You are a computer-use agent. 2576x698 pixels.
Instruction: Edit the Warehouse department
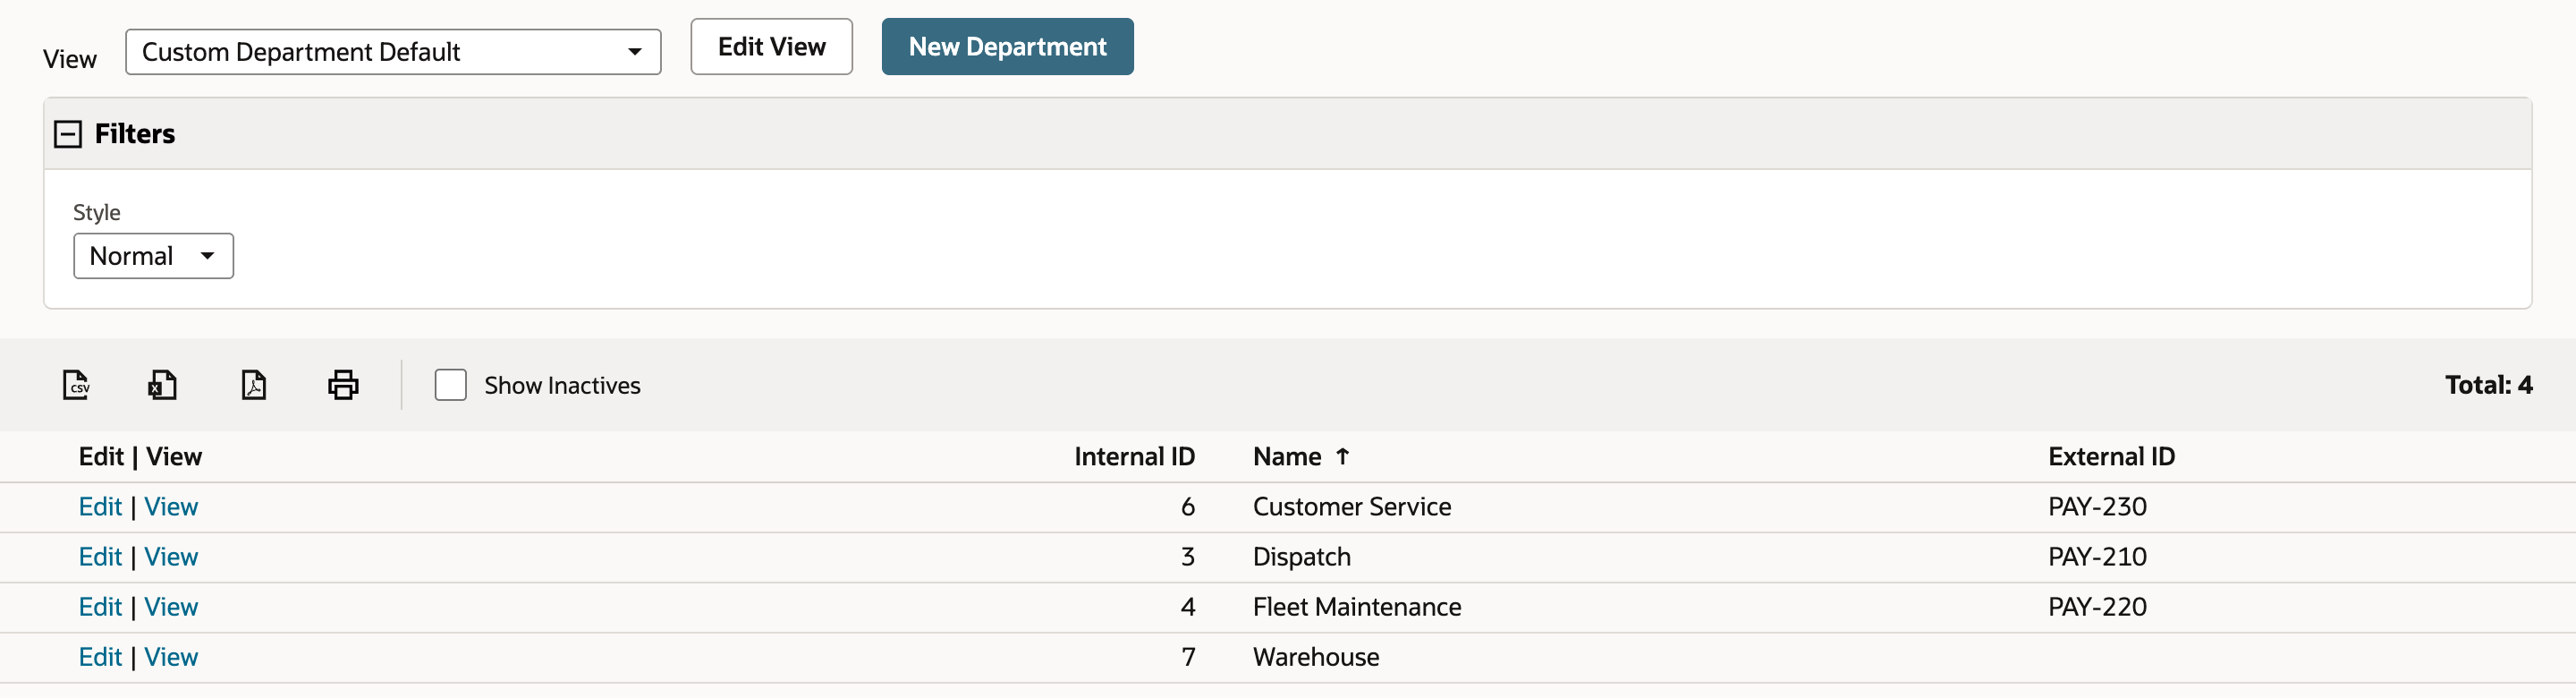pos(100,657)
